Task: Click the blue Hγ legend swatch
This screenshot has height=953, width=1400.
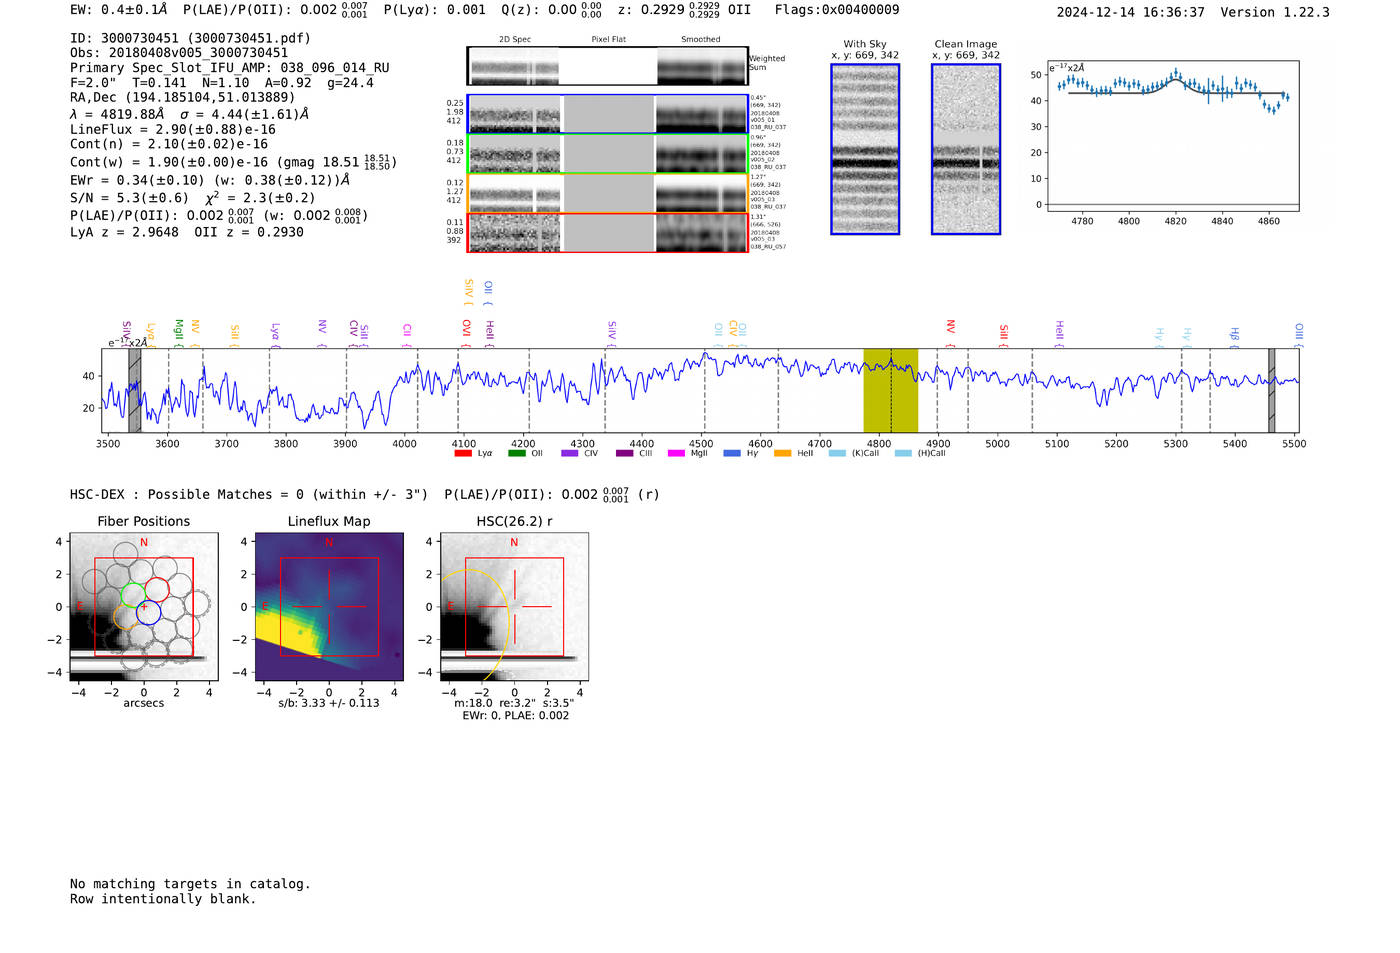Action: (x=732, y=453)
